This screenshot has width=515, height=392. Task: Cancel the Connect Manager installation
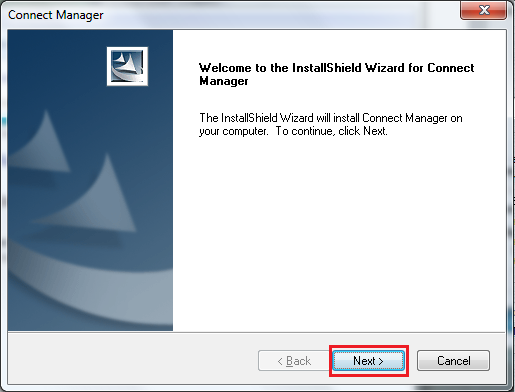[x=453, y=361]
